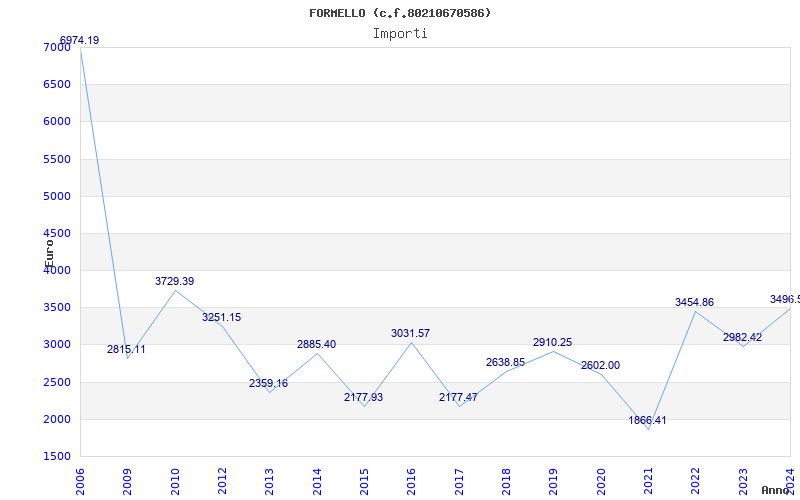
Task: Click the 3500 y-axis tick label
Action: (x=57, y=308)
